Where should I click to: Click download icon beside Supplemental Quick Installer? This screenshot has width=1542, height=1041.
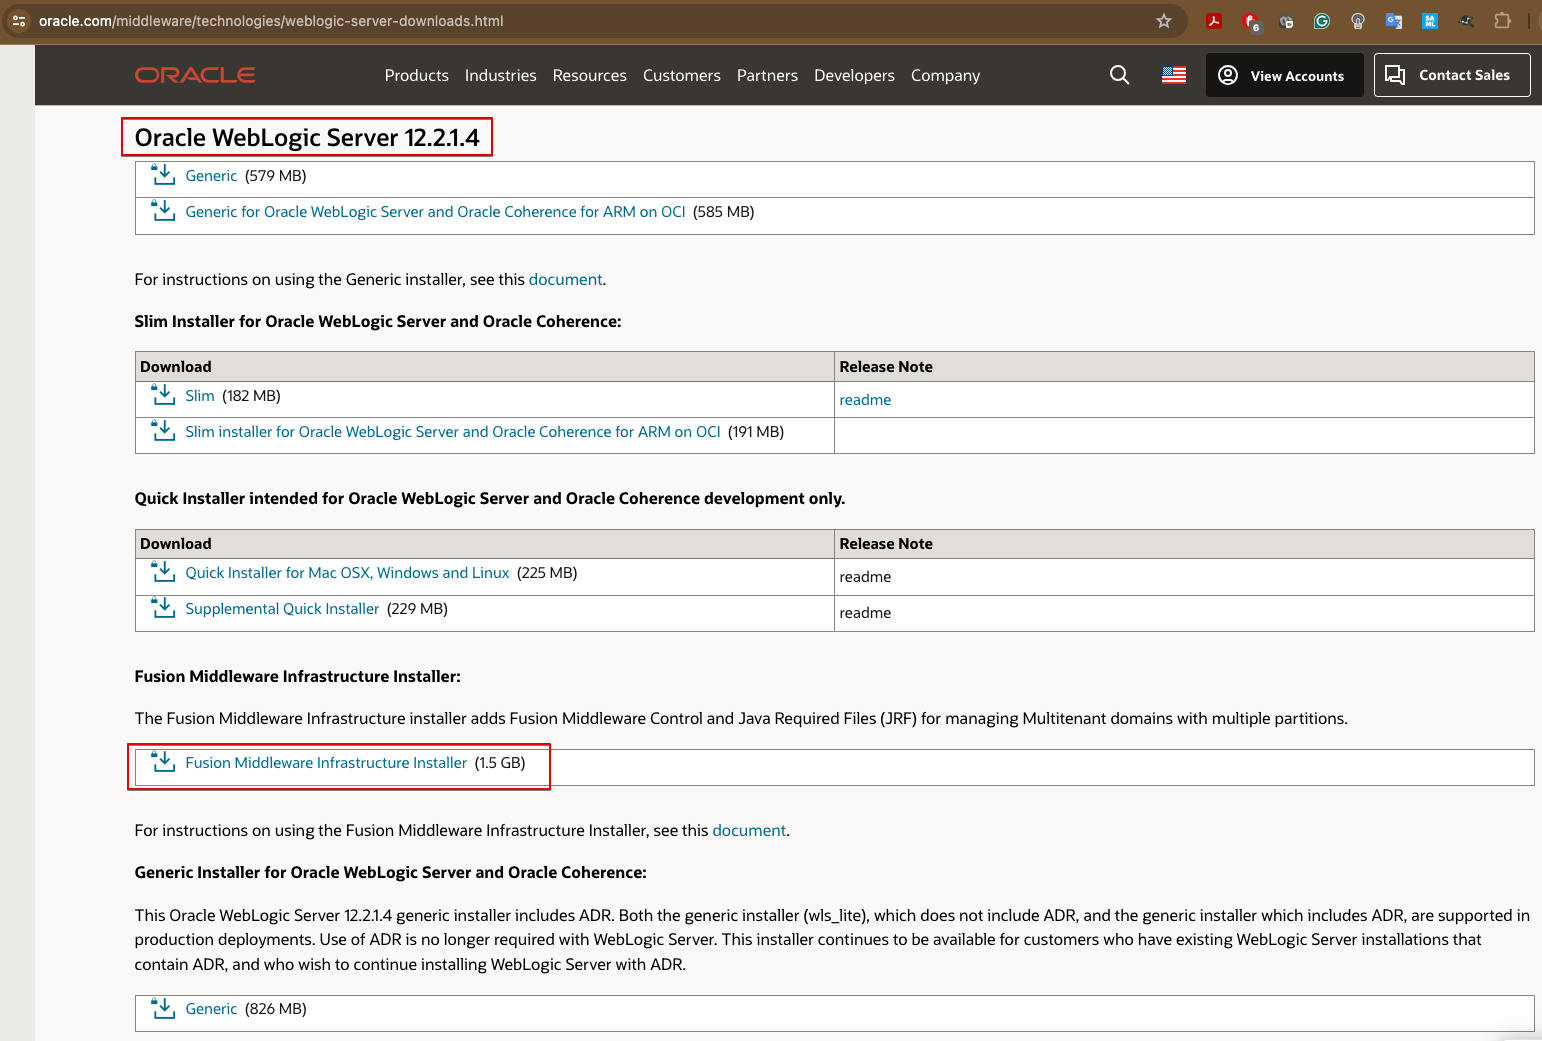[x=163, y=608]
